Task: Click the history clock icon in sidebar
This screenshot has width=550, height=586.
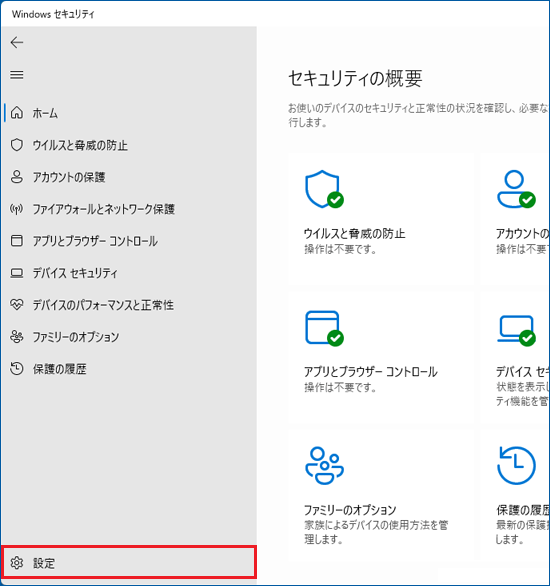Action: click(17, 369)
